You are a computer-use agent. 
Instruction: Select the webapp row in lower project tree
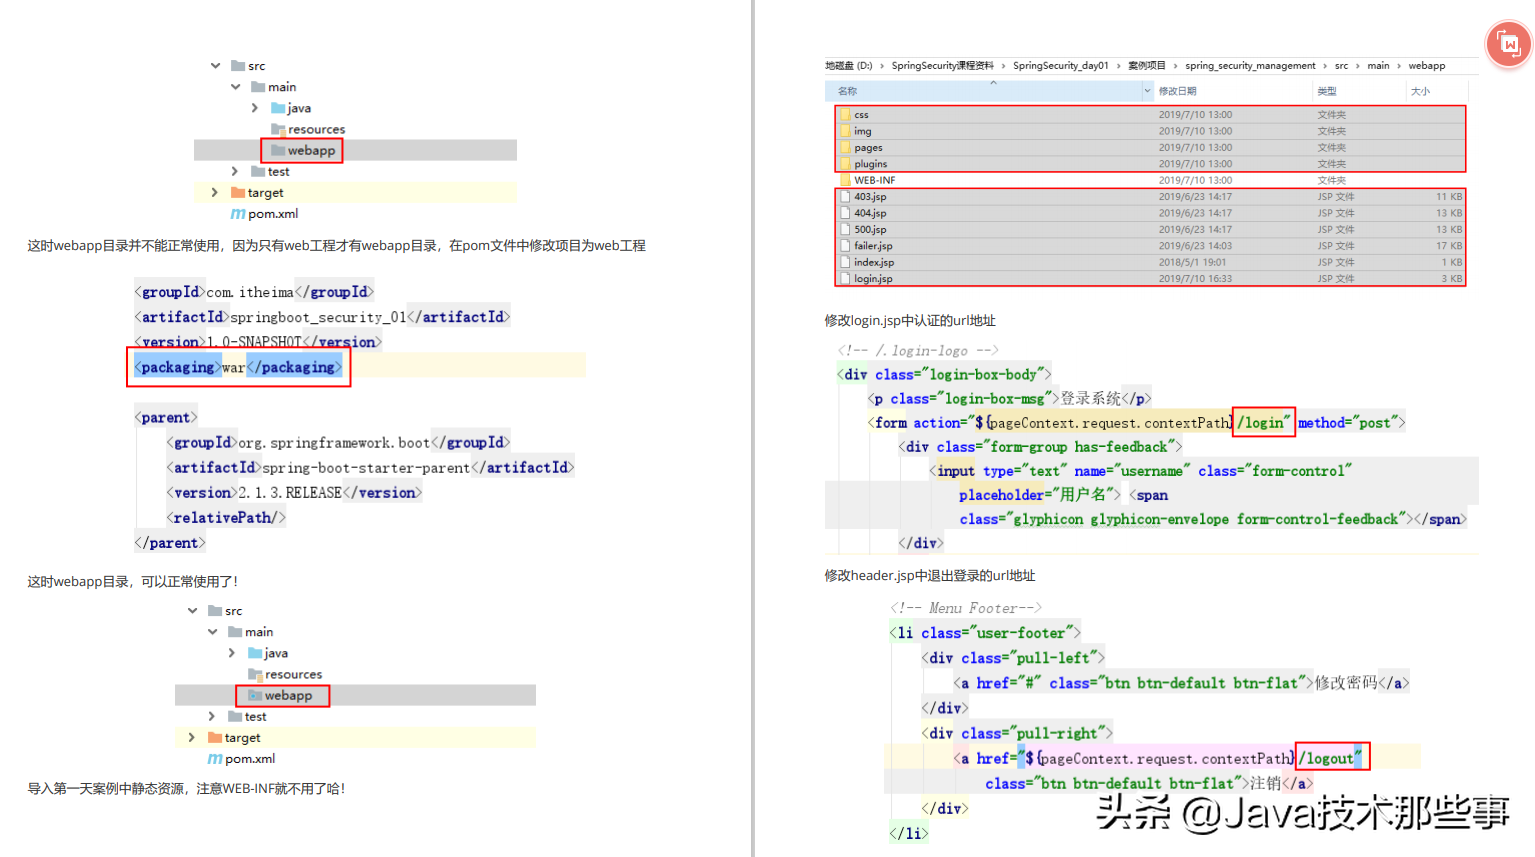[x=355, y=695]
